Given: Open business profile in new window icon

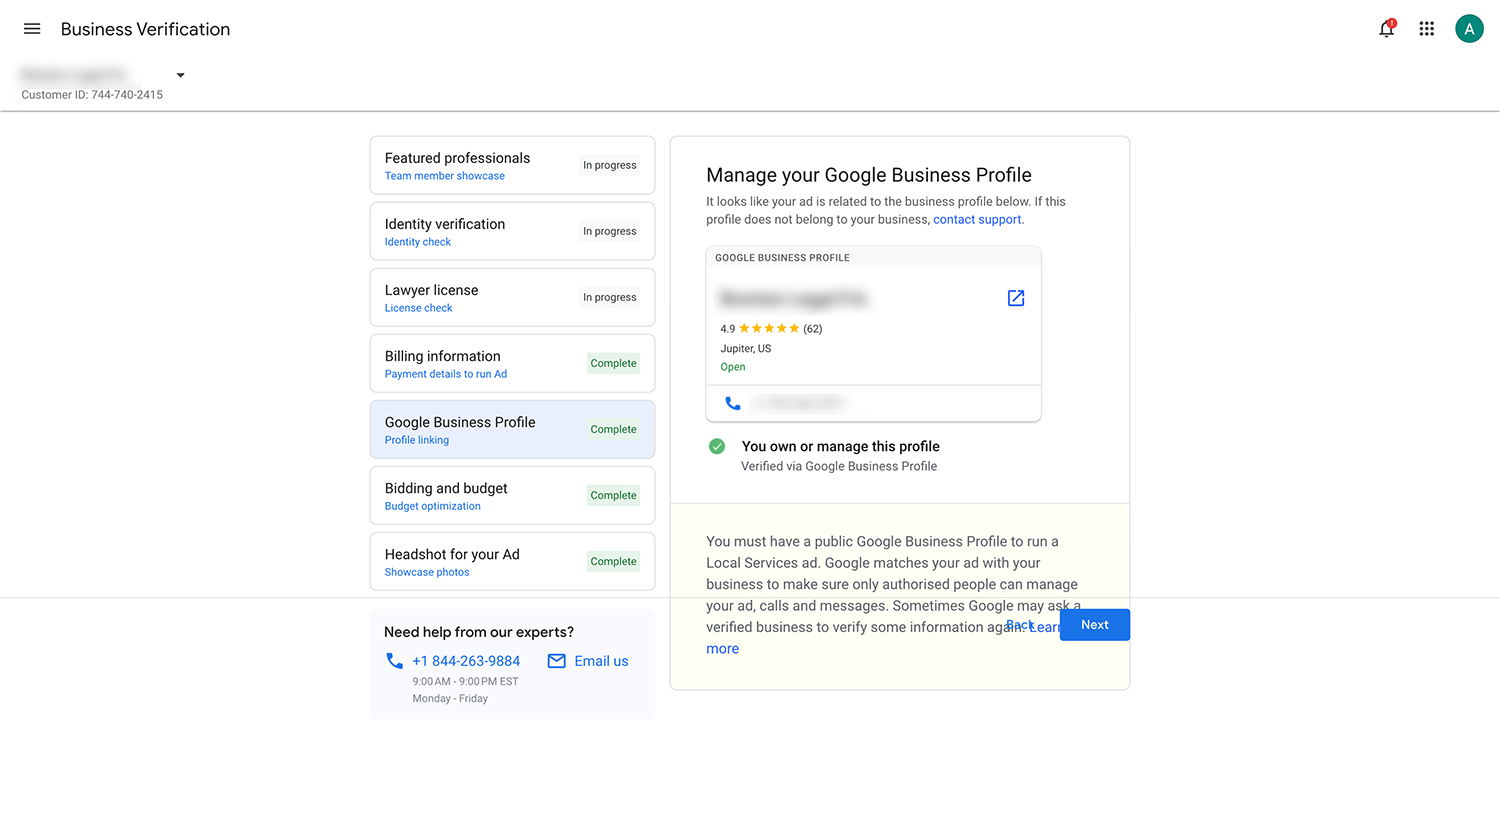Looking at the screenshot, I should (x=1015, y=298).
